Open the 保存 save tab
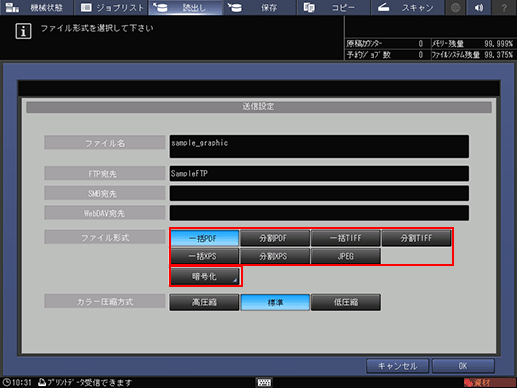The height and width of the screenshot is (388, 517). pos(259,7)
